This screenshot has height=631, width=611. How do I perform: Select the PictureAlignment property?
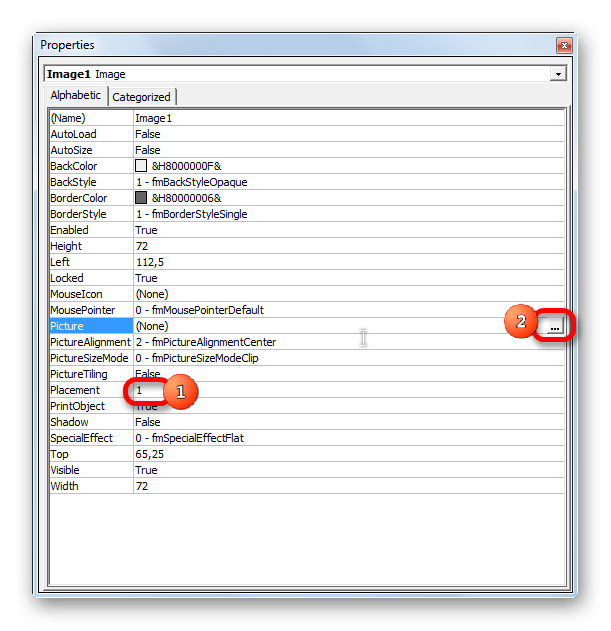pos(91,342)
